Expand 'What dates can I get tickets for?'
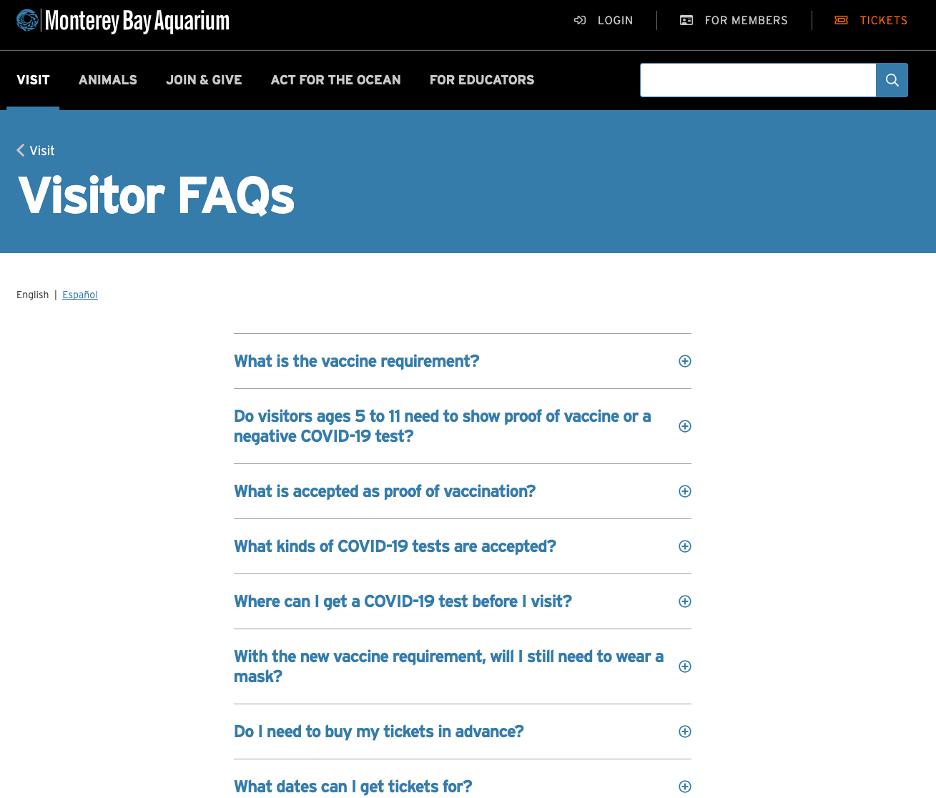 pyautogui.click(x=353, y=786)
